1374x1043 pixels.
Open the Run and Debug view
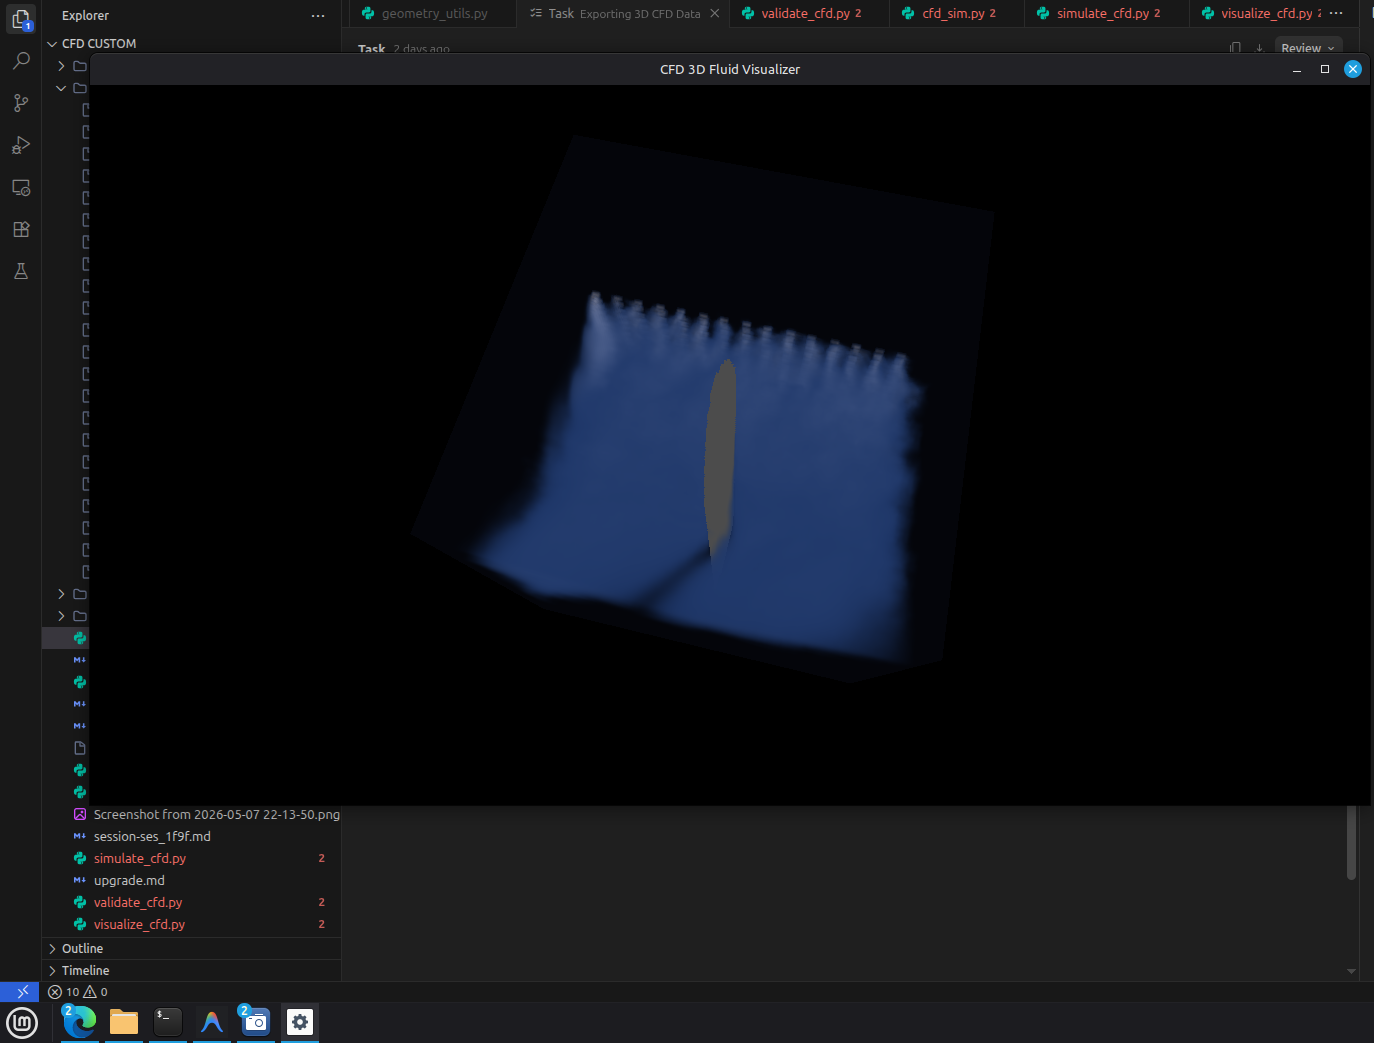tap(21, 145)
